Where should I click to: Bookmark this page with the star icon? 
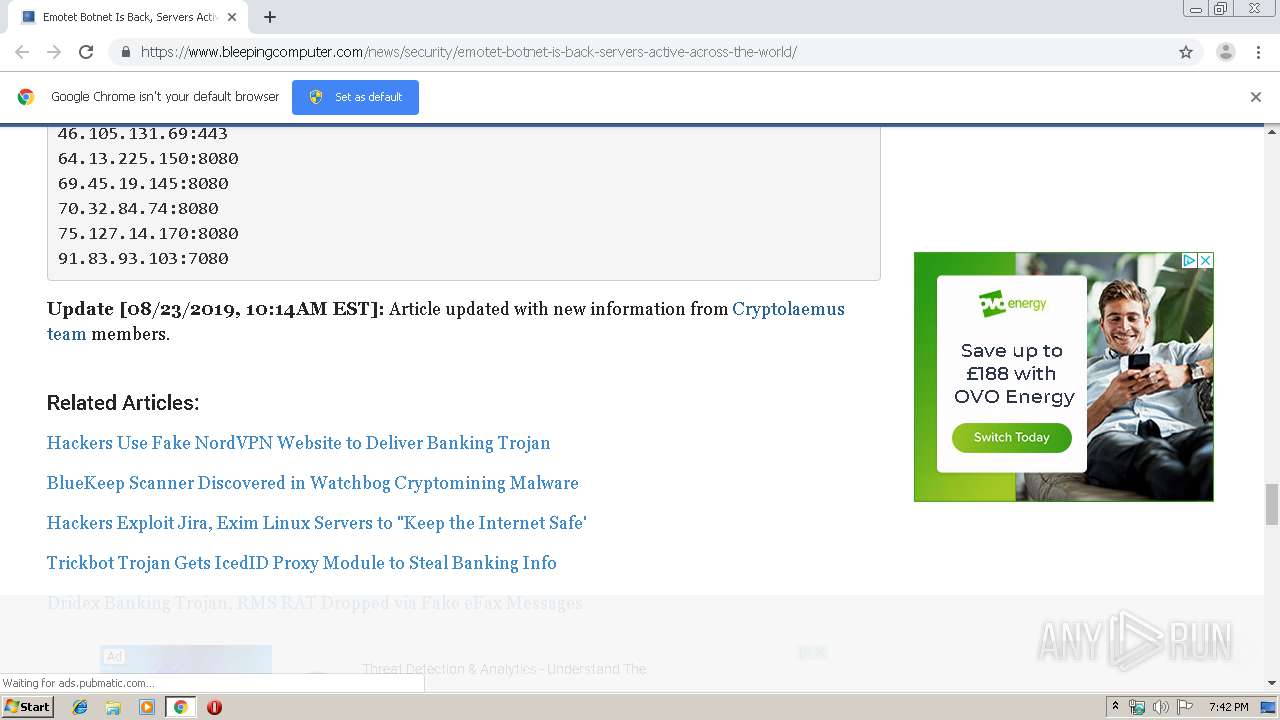tap(1186, 52)
